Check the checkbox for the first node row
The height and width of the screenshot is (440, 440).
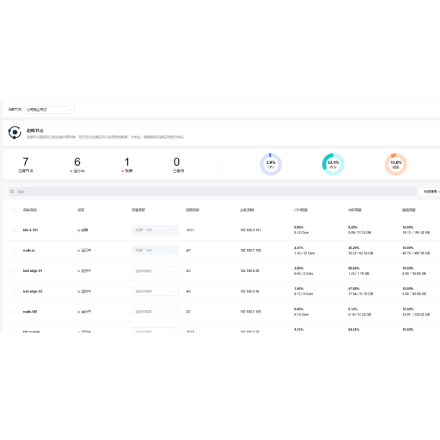point(14,230)
